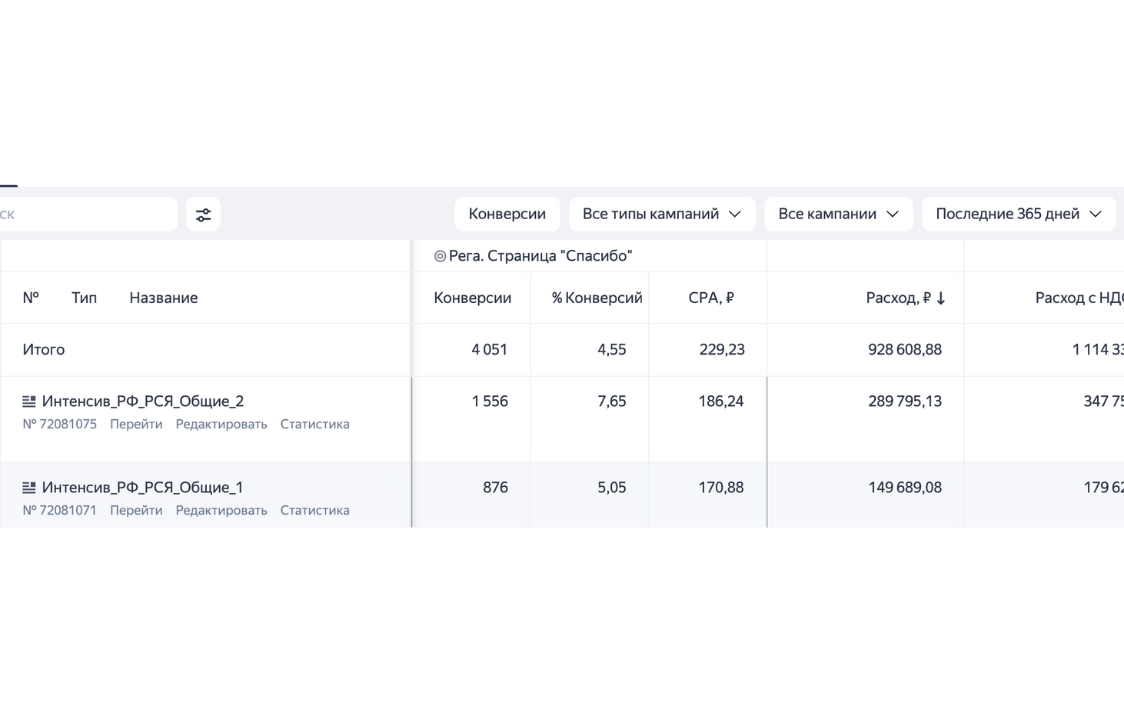Click Редактировать for Интенсив_РФ_РСЯ_Общие_1

[x=221, y=510]
